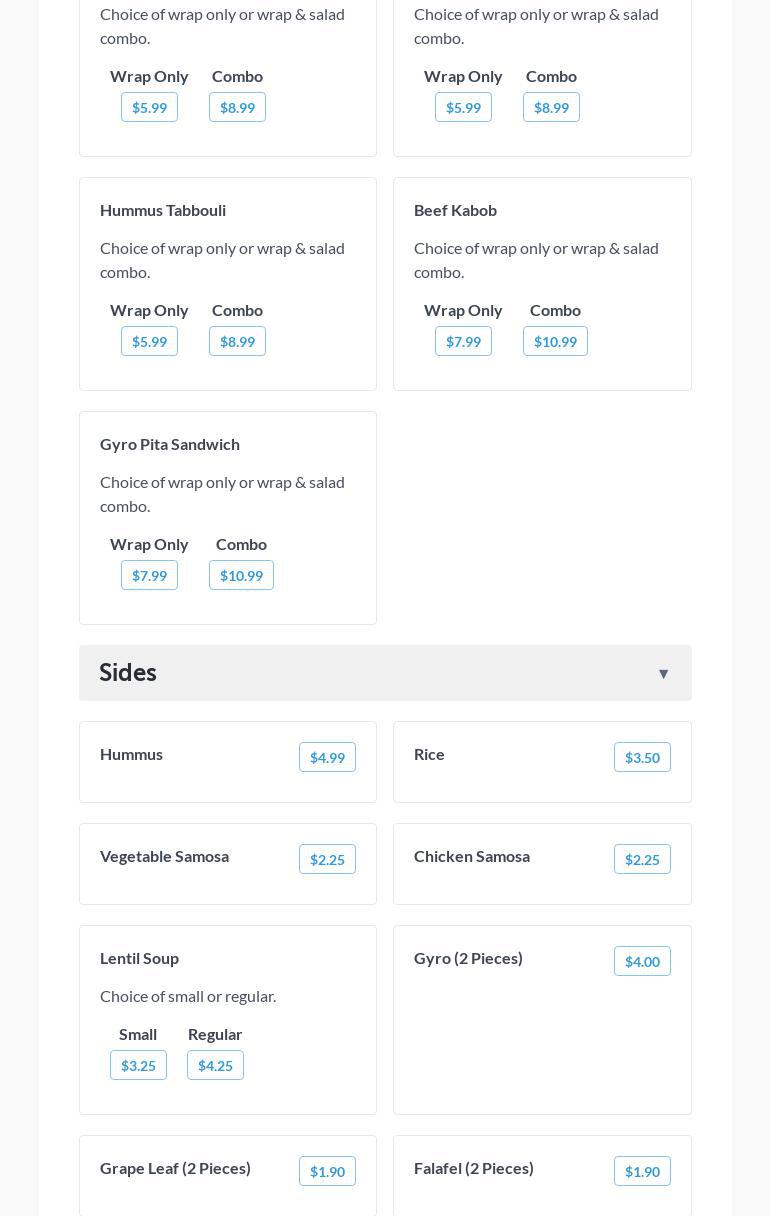Add Vegetable Samosa for $2.25

click(327, 859)
